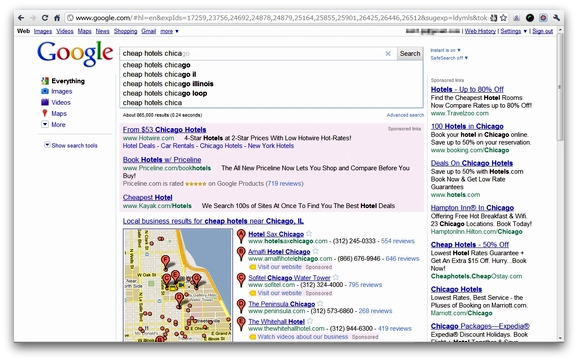The height and width of the screenshot is (361, 578).
Task: Open News in top navigation bar
Action: click(x=102, y=31)
